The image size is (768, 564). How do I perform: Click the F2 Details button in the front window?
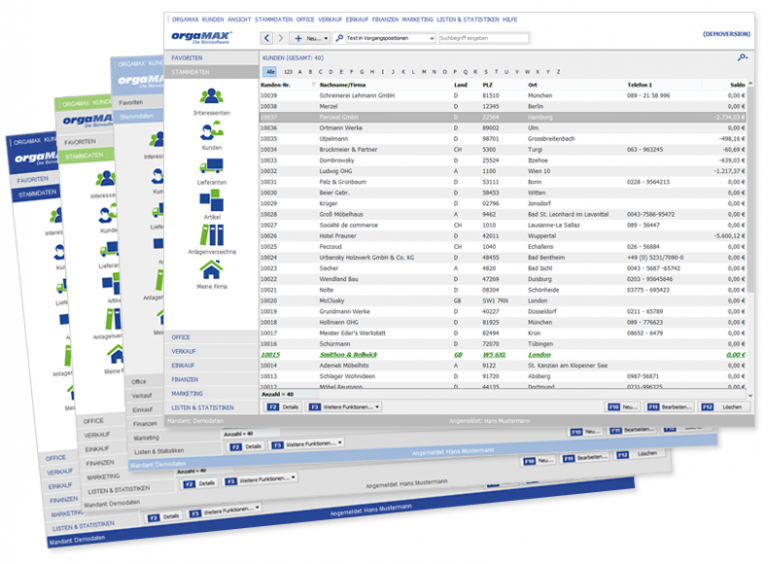283,407
